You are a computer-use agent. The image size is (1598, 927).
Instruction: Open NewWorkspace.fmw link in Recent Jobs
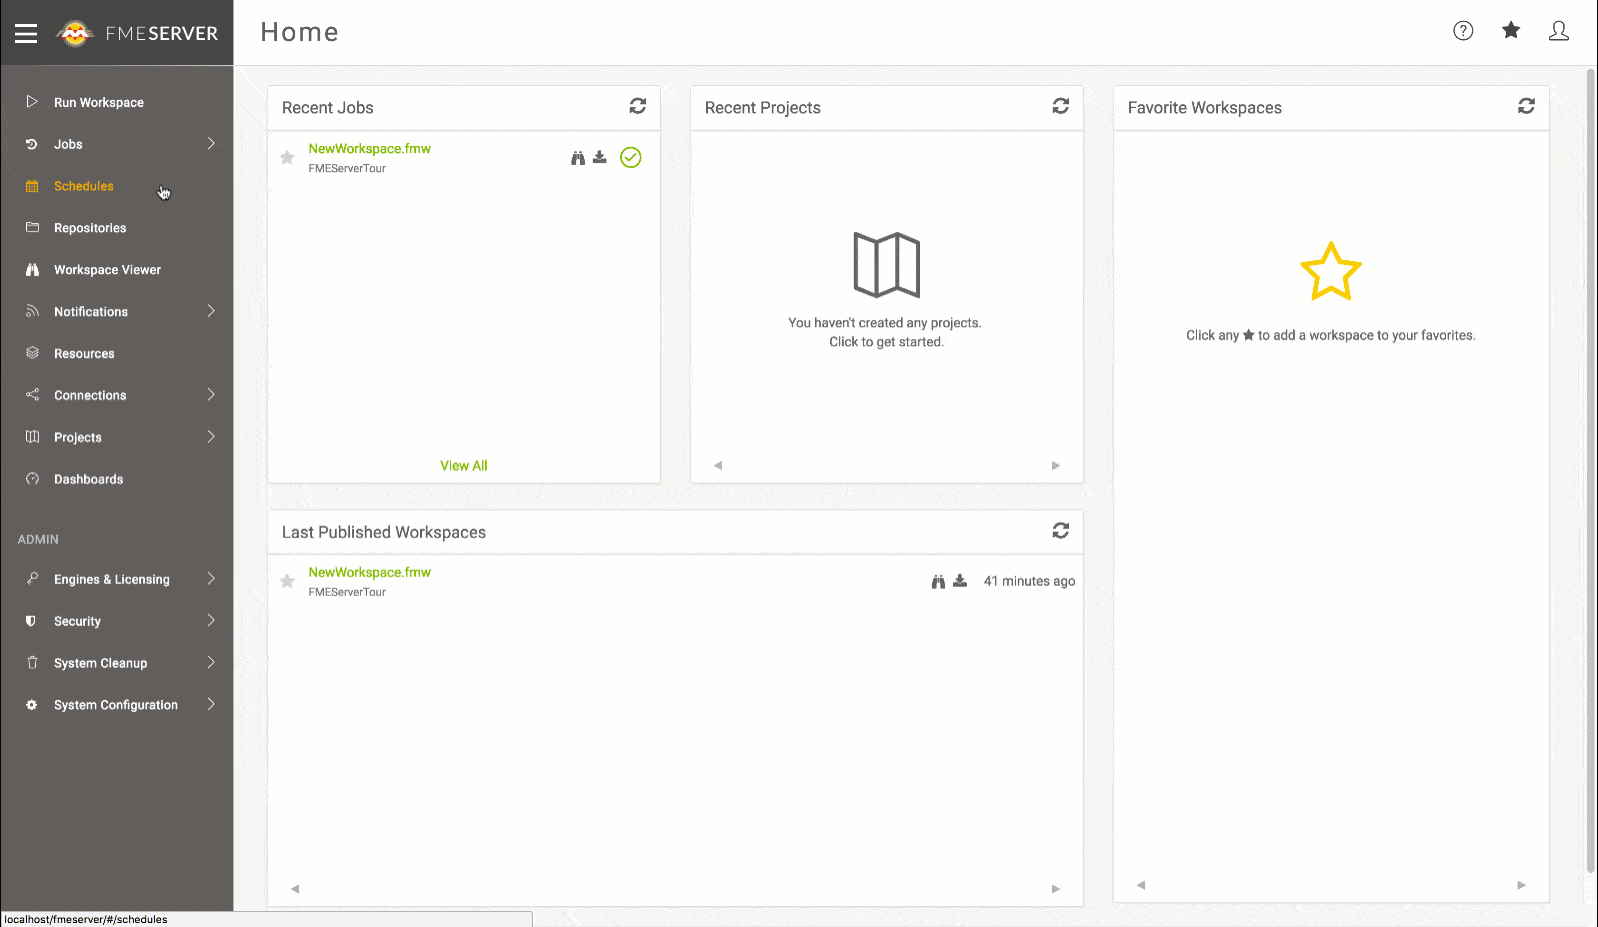coord(369,148)
